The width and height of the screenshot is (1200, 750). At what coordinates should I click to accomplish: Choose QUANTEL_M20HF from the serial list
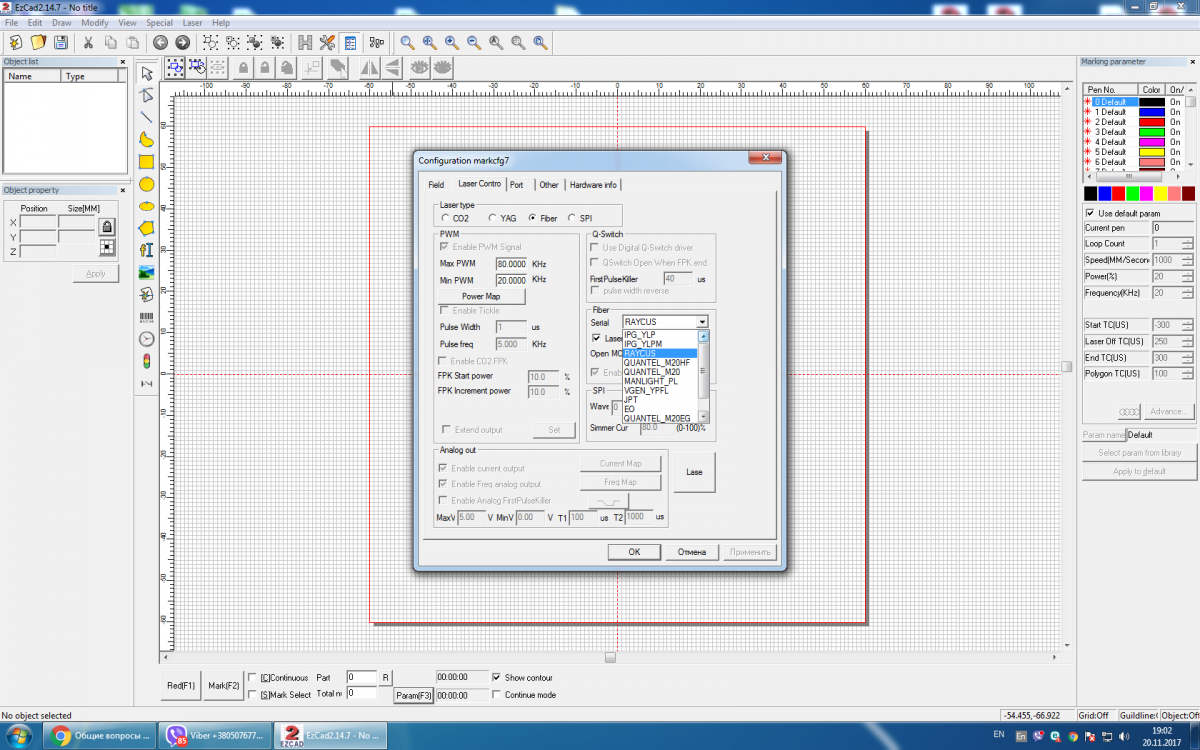tap(659, 363)
